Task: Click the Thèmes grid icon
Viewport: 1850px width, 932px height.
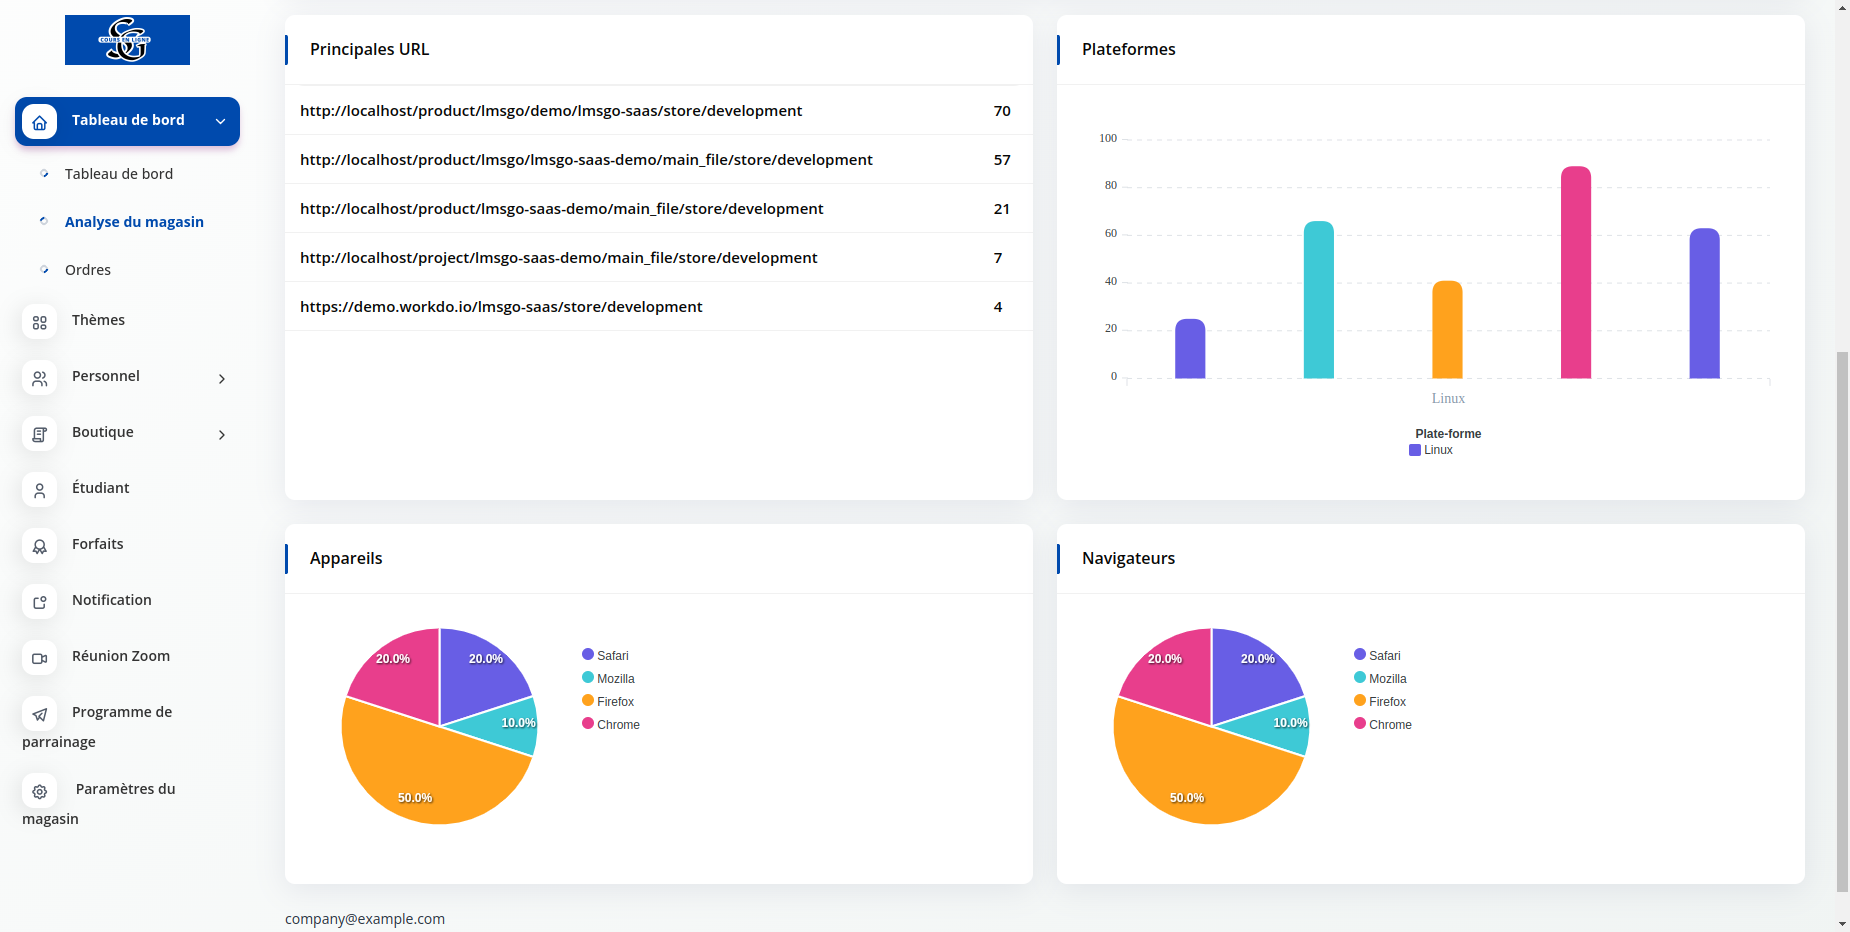Action: [39, 322]
